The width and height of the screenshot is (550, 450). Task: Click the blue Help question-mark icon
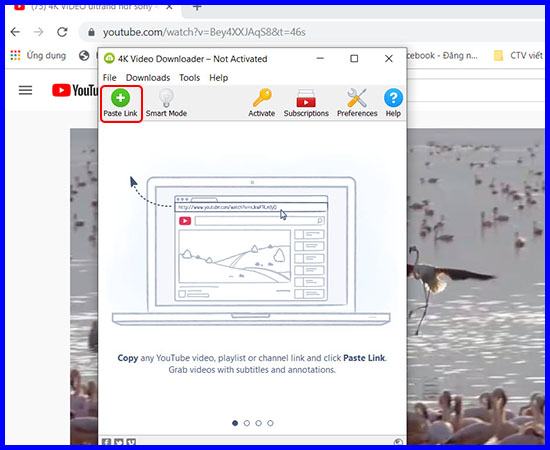[x=393, y=98]
